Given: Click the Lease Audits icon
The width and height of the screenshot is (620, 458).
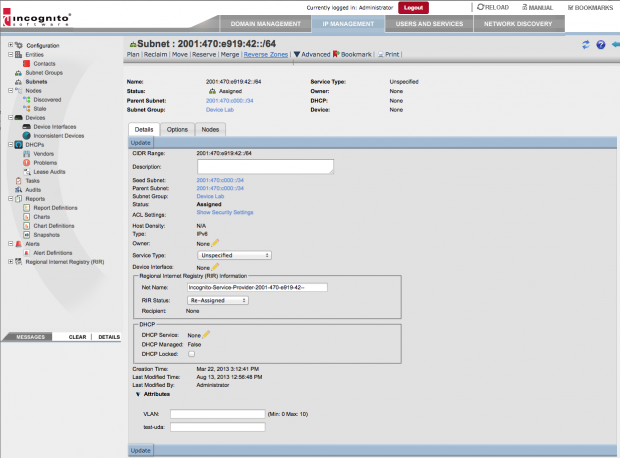Looking at the screenshot, I should coord(26,172).
